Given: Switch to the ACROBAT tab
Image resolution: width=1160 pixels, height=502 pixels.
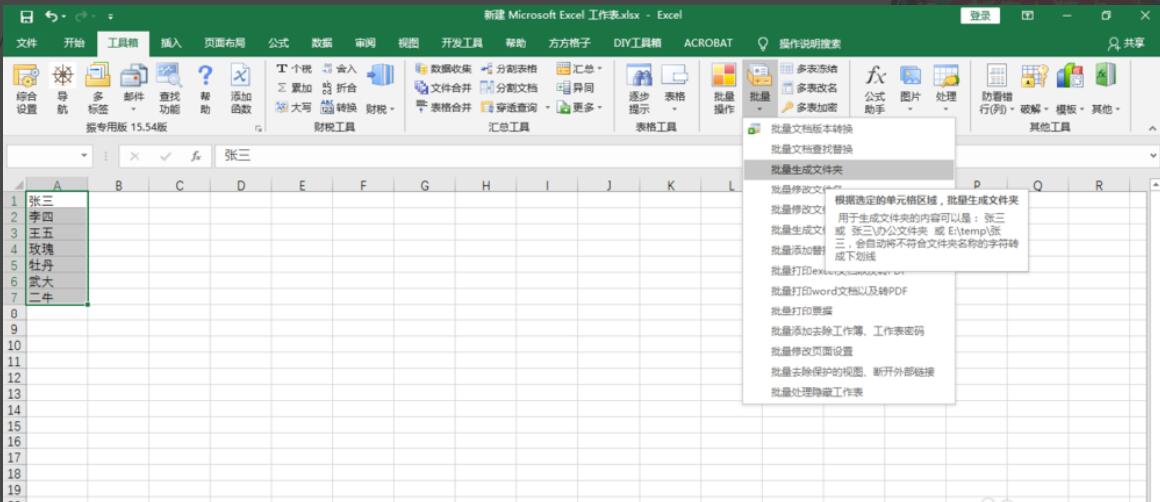Looking at the screenshot, I should (708, 44).
